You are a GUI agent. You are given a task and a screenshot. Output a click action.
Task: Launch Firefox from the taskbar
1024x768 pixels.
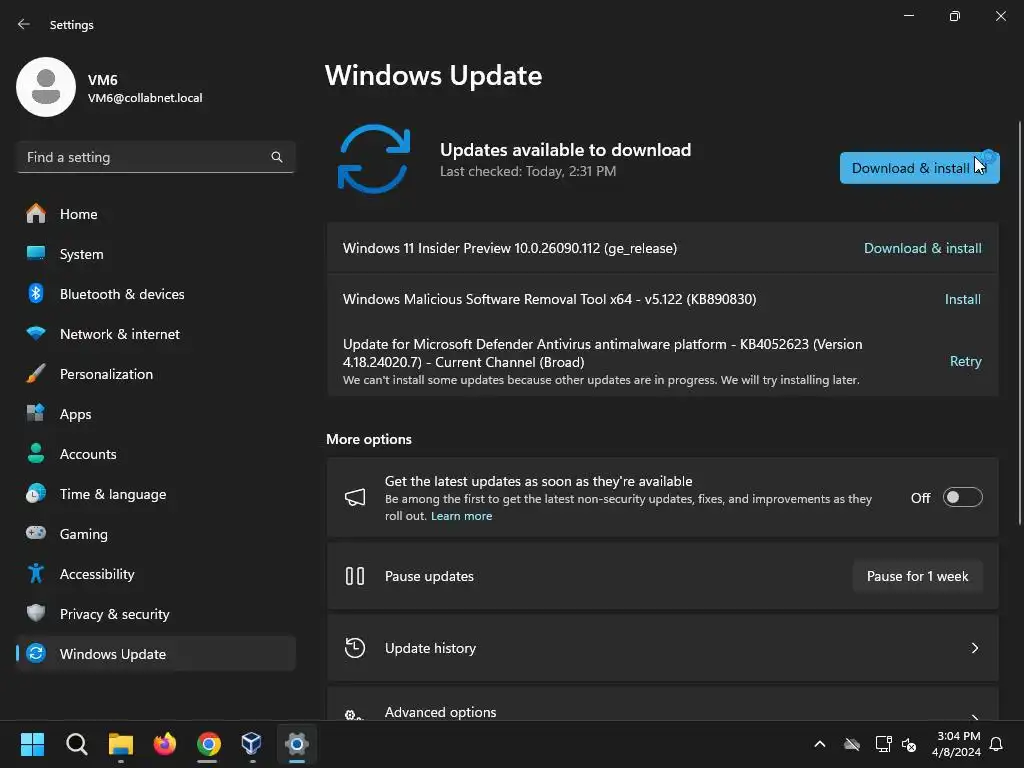[x=165, y=744]
